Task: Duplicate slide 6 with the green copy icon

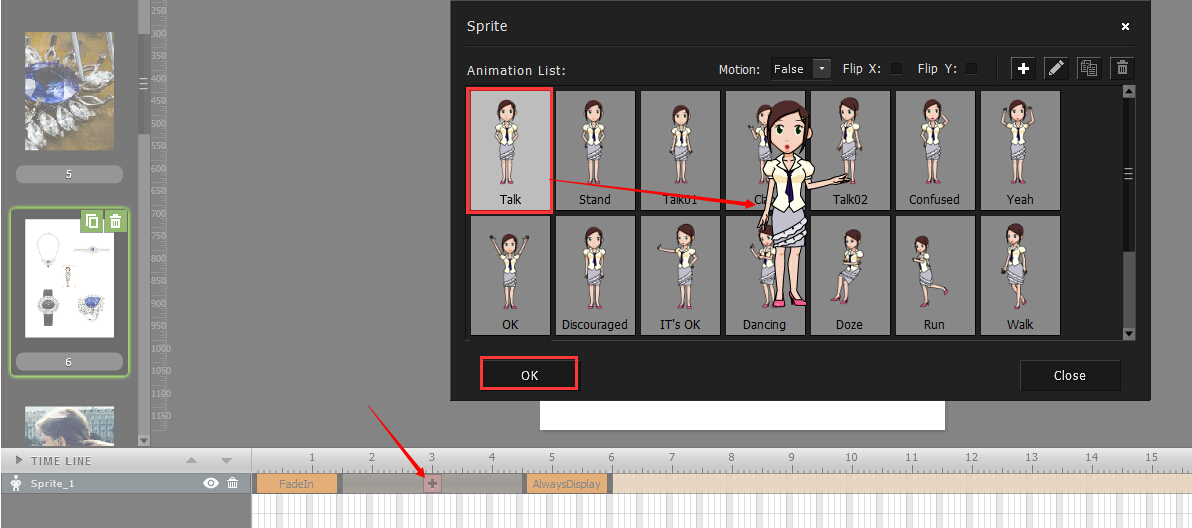Action: [92, 221]
